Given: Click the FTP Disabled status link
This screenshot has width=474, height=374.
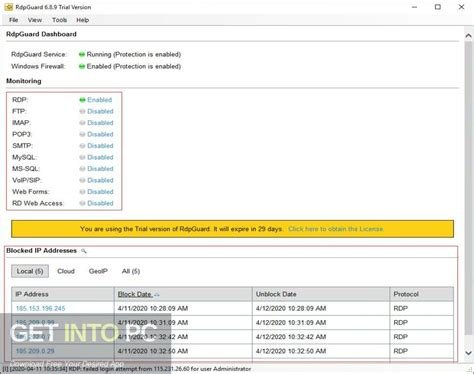Looking at the screenshot, I should (100, 111).
